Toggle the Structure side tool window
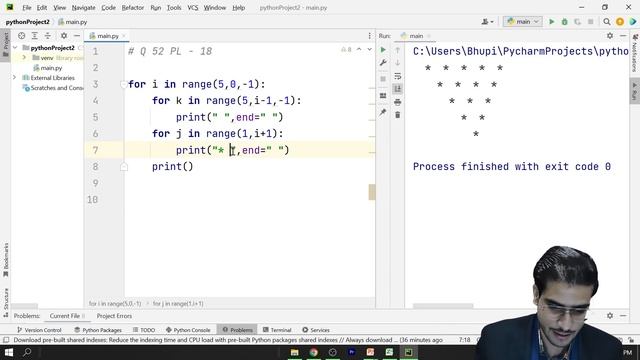The height and width of the screenshot is (360, 640). click(6, 302)
